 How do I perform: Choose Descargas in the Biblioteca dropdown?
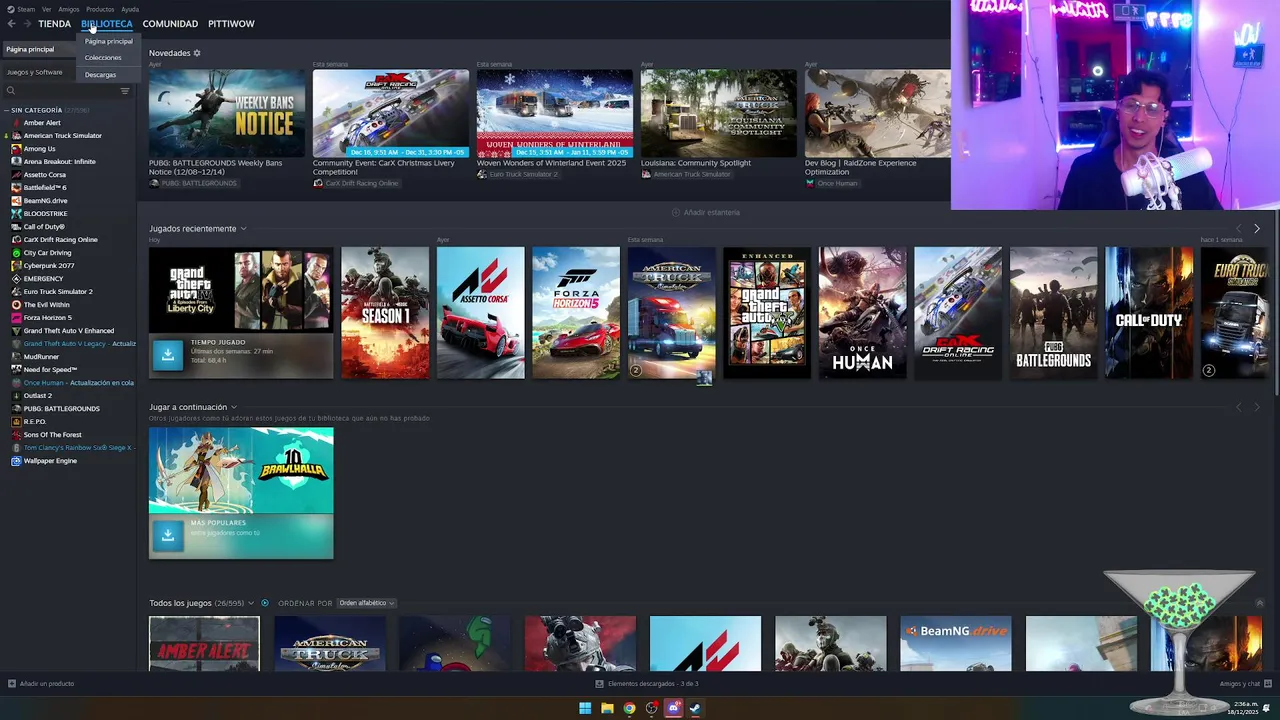click(100, 75)
